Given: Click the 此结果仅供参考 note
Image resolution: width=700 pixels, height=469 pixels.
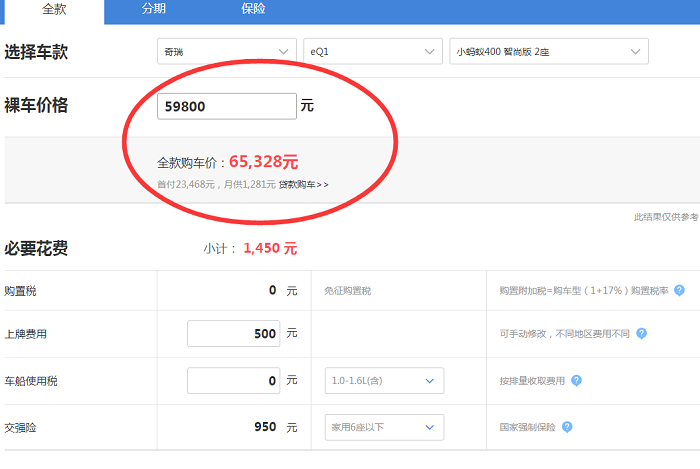Looking at the screenshot, I should pos(666,217).
